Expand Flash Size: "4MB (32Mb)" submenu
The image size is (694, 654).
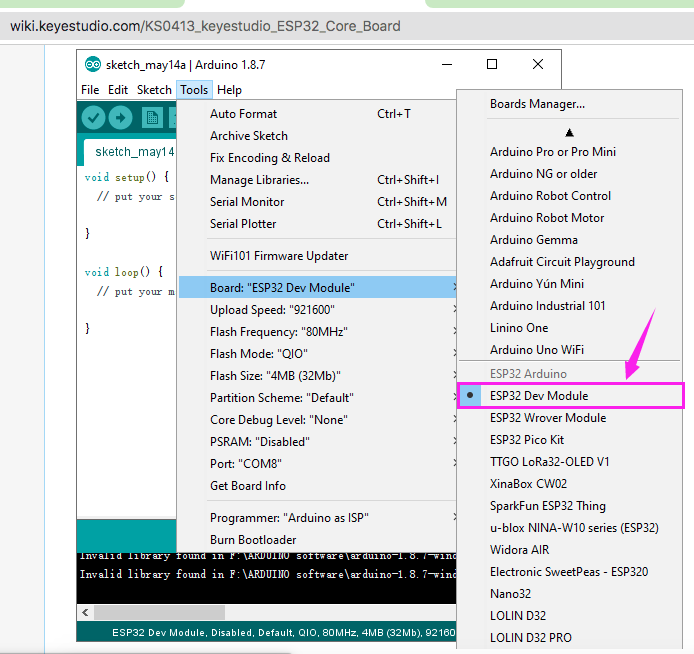[x=317, y=376]
